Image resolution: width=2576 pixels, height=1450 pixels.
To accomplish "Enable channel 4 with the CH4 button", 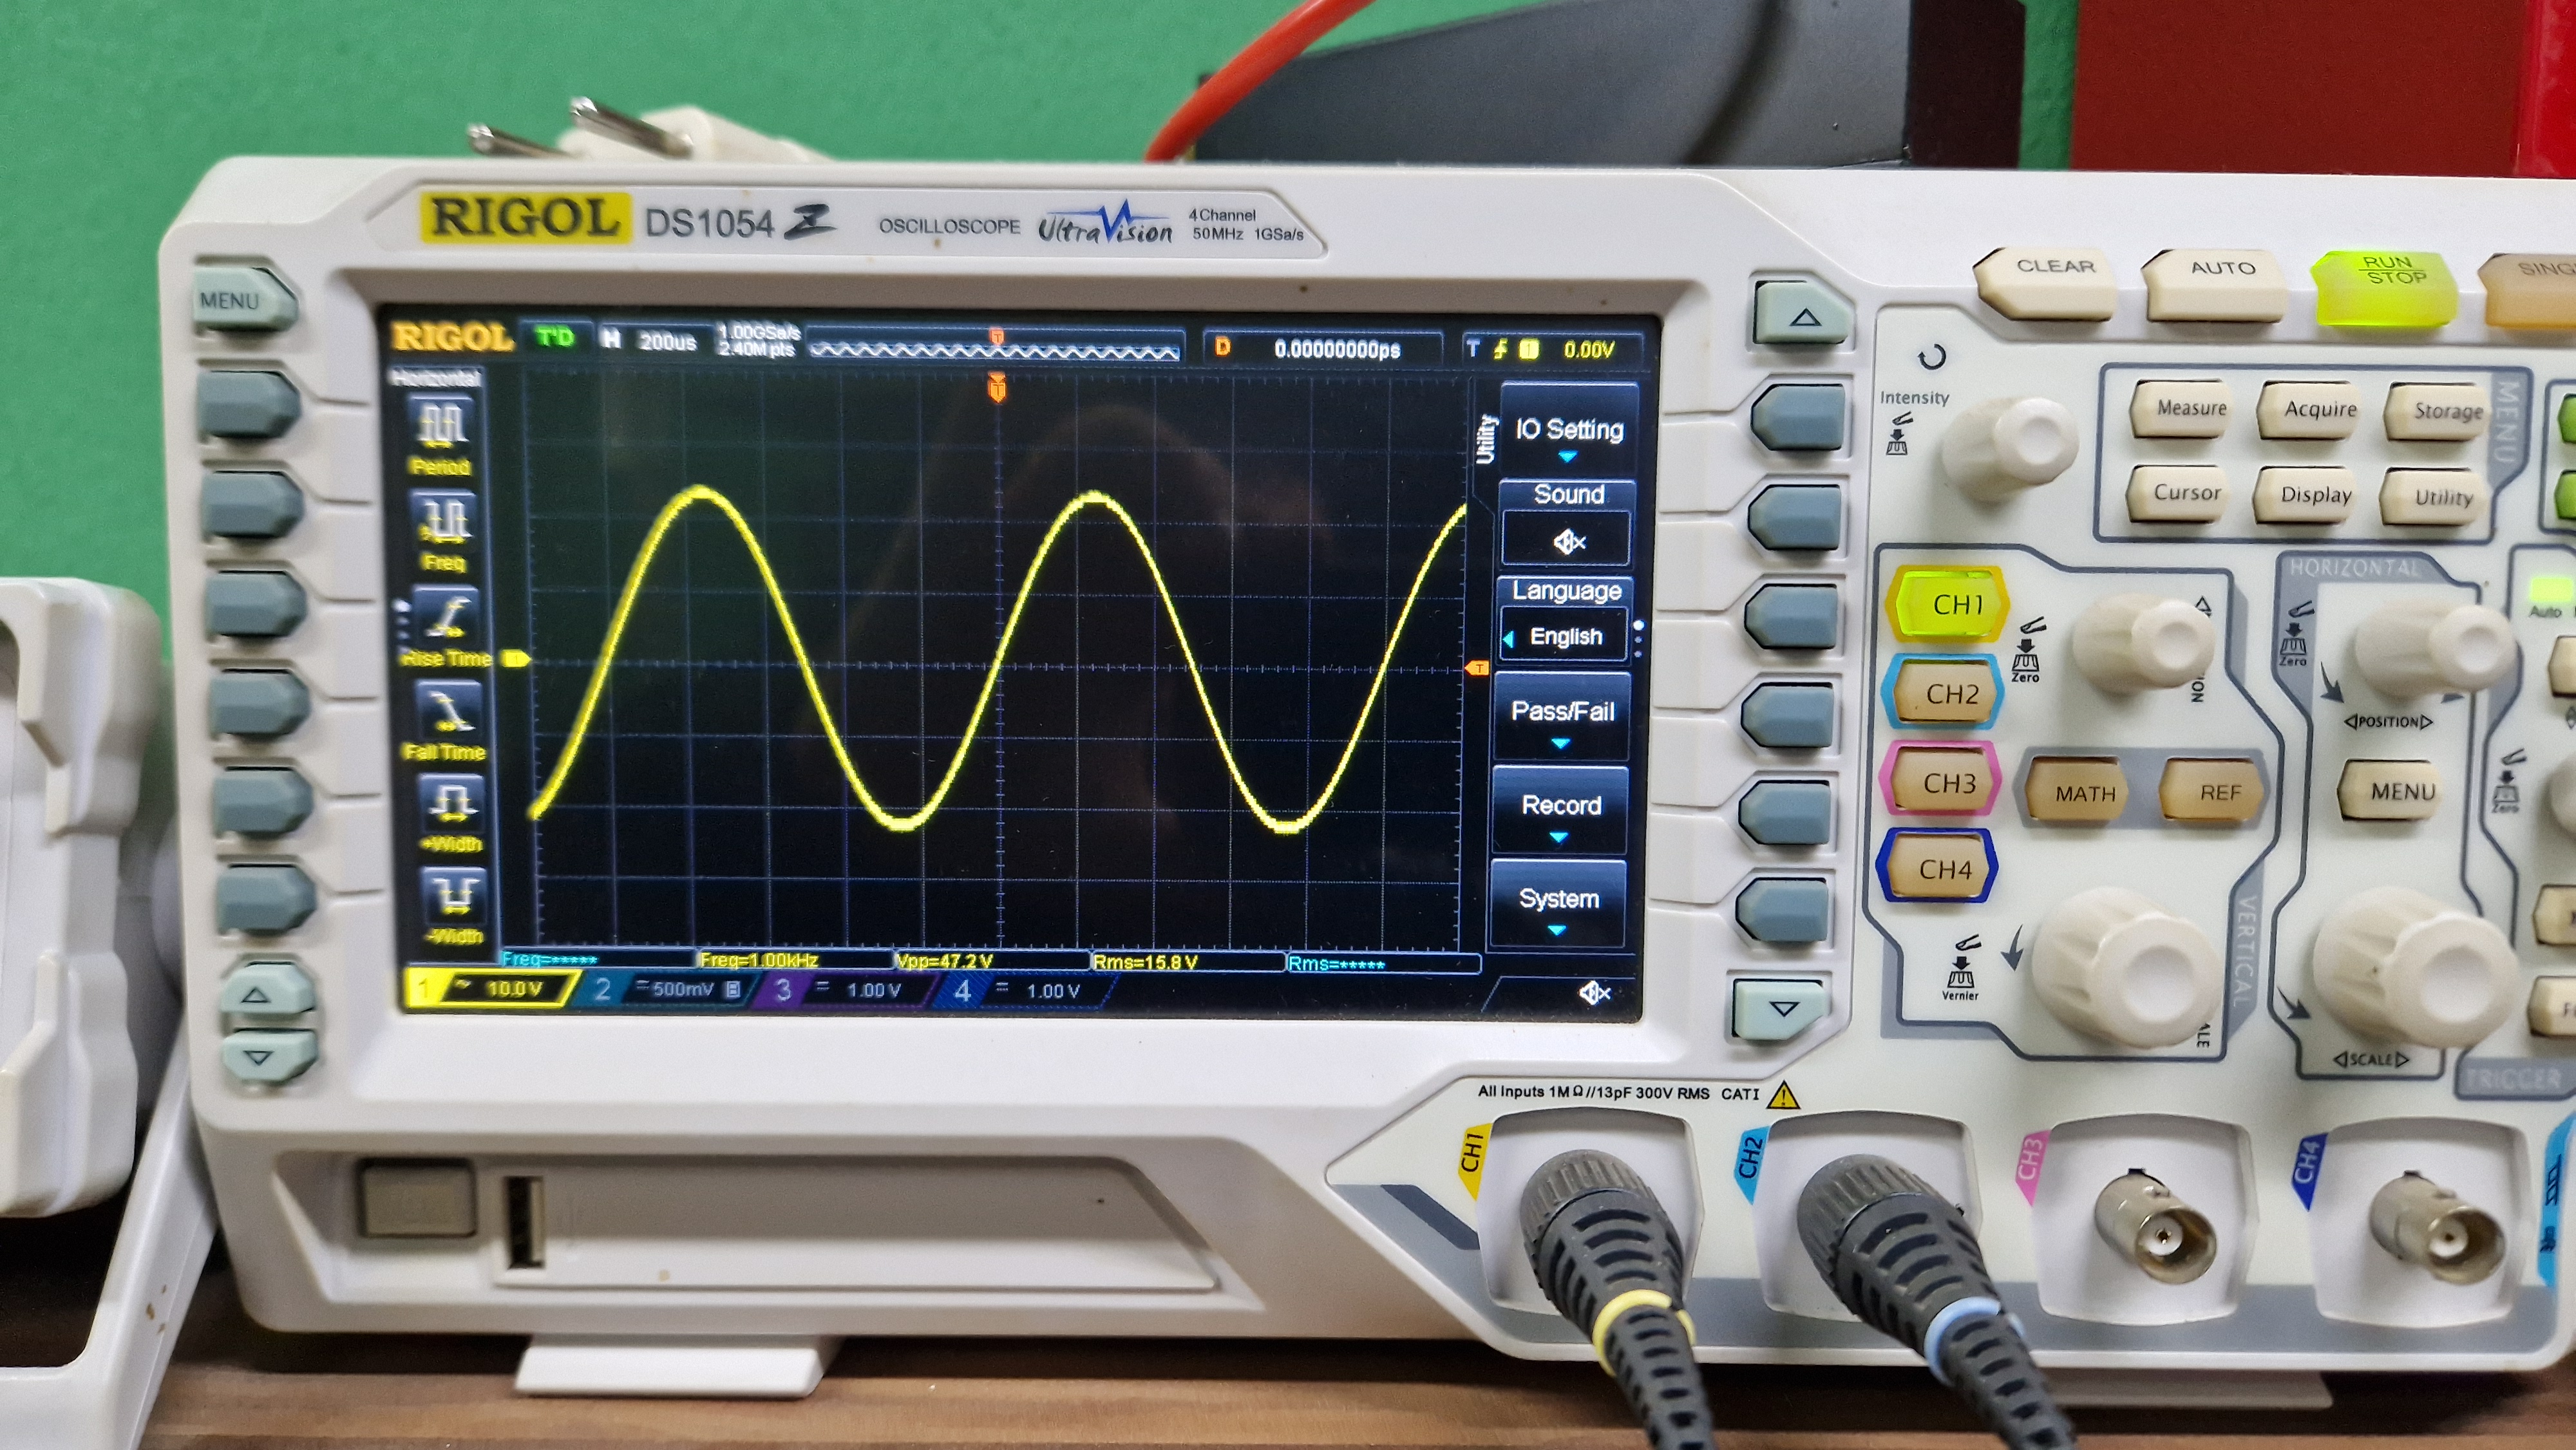I will [x=1938, y=868].
